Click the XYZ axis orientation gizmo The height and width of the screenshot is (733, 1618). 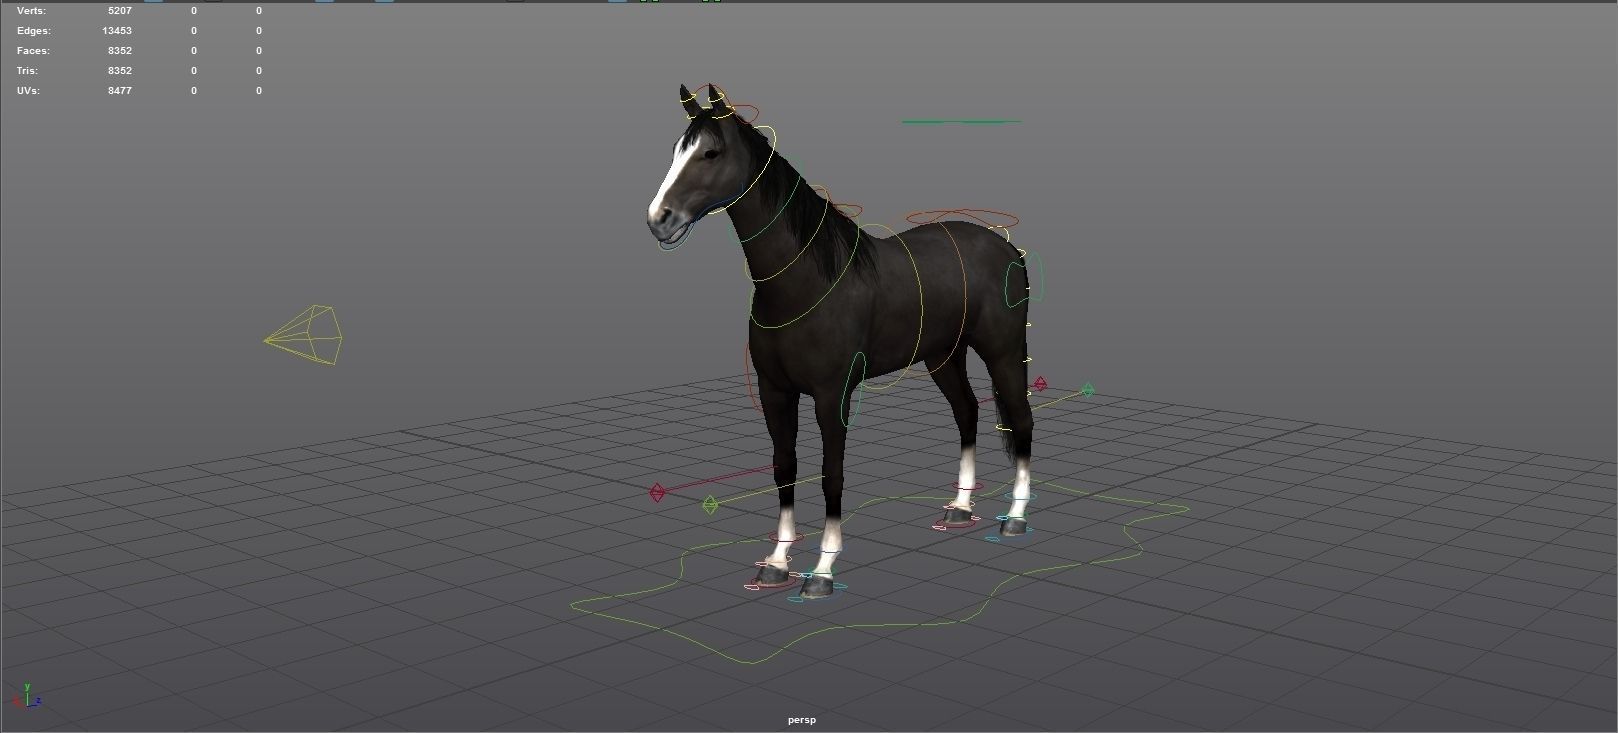point(26,696)
